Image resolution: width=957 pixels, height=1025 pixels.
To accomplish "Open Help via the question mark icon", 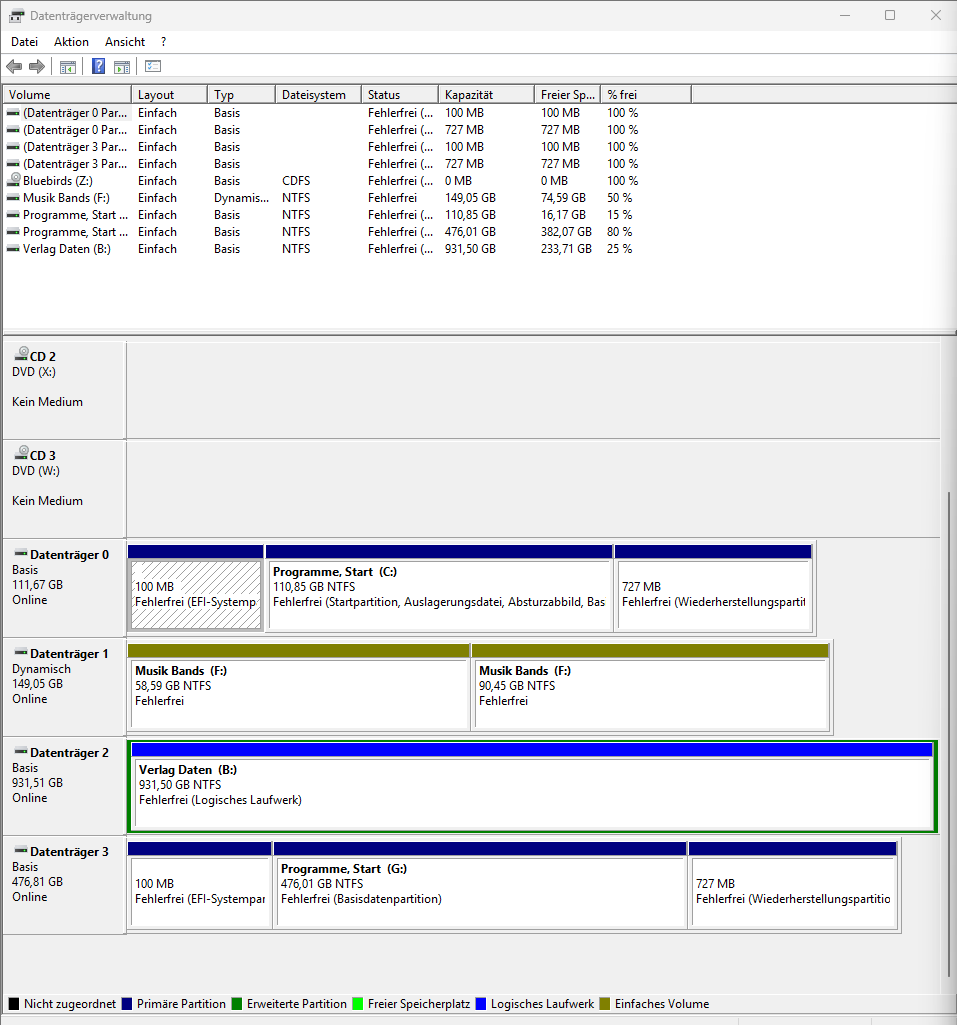I will click(98, 66).
